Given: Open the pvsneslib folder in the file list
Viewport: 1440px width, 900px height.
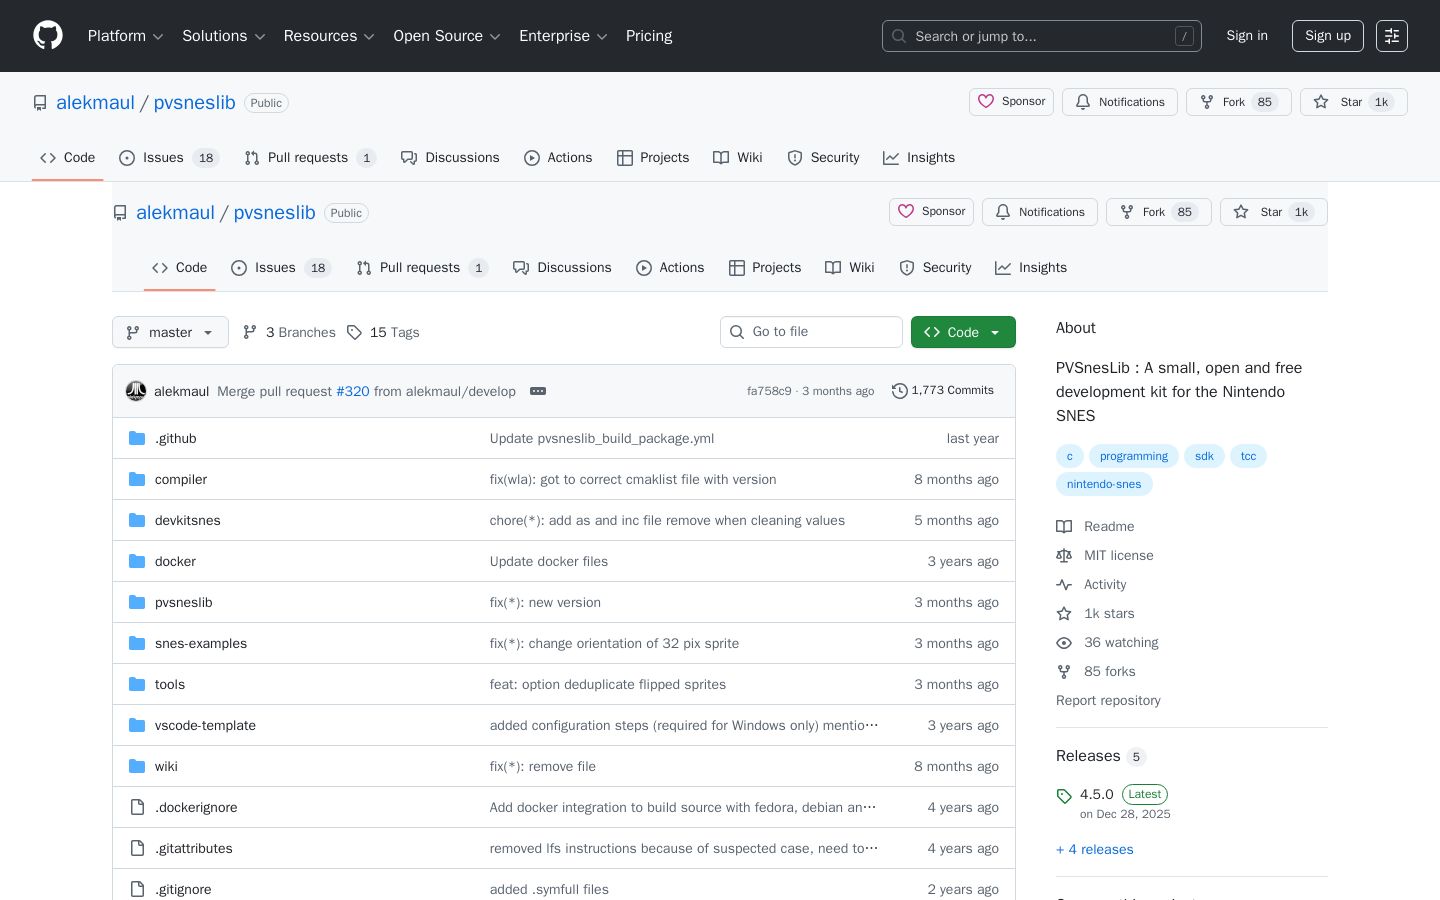Looking at the screenshot, I should [184, 602].
